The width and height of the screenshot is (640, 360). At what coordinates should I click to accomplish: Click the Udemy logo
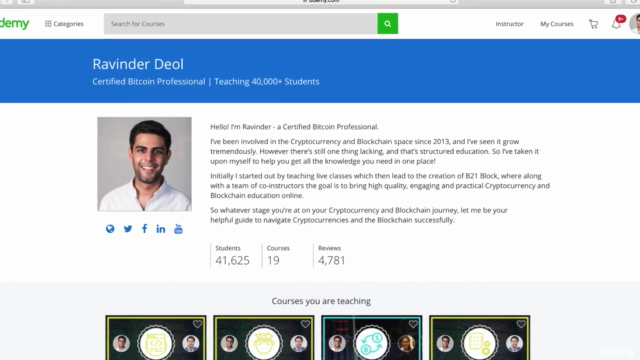pos(15,24)
